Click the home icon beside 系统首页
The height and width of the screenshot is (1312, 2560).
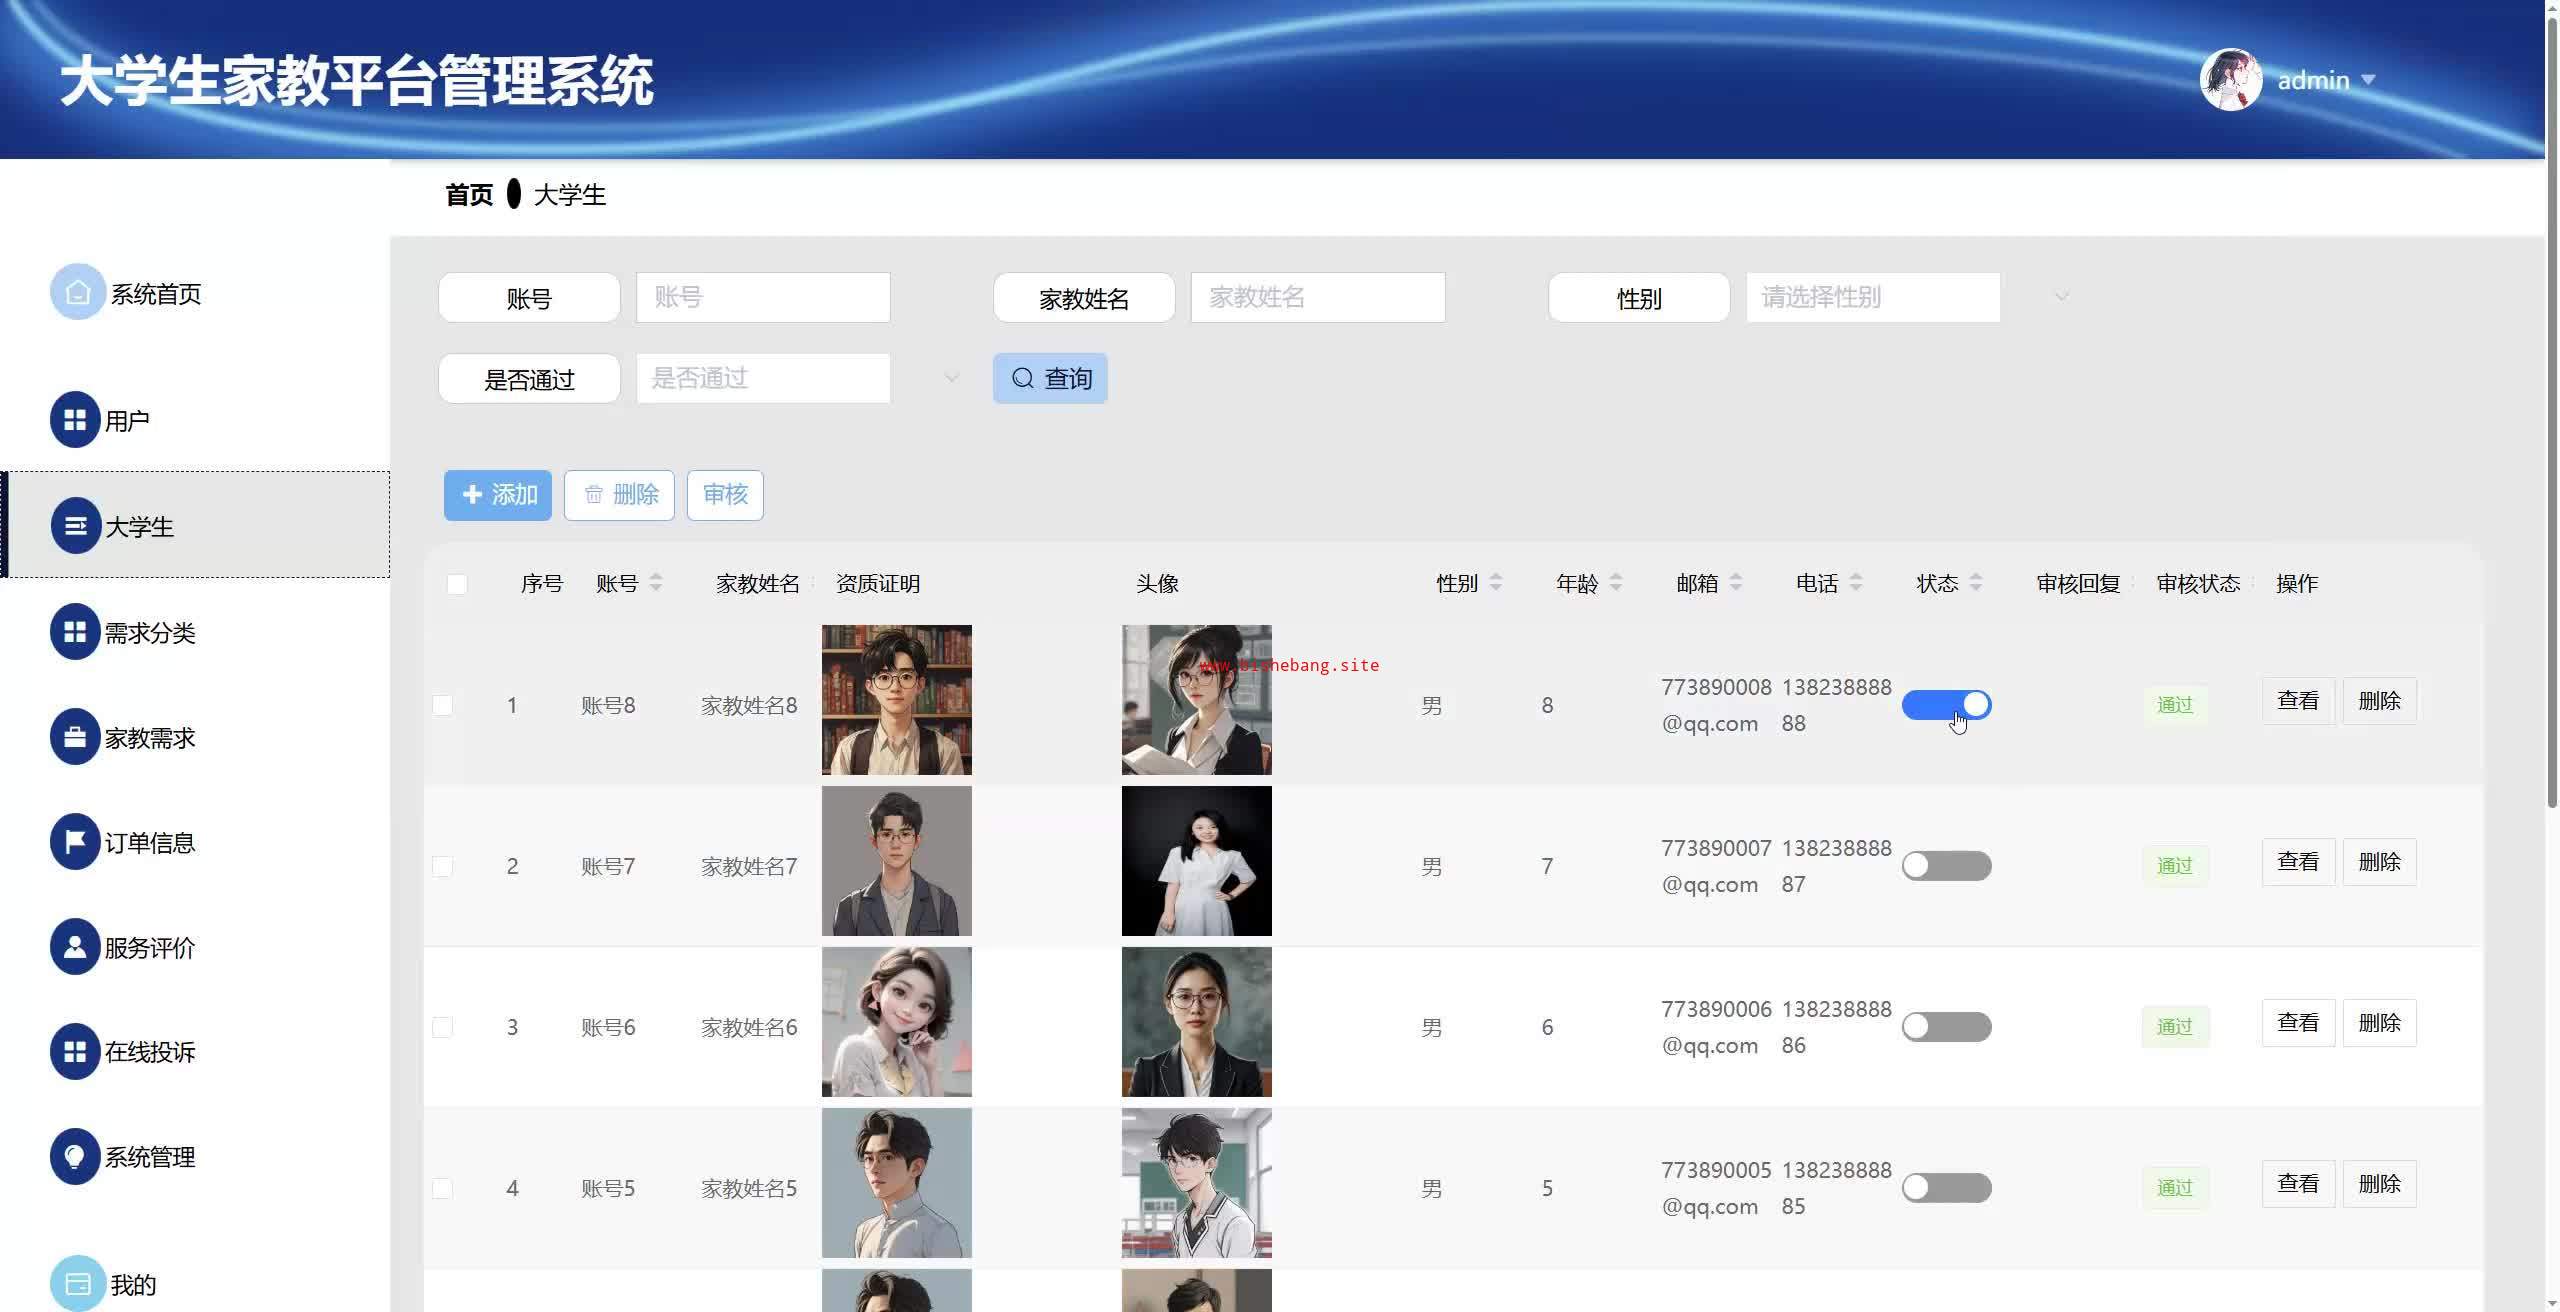pyautogui.click(x=77, y=292)
